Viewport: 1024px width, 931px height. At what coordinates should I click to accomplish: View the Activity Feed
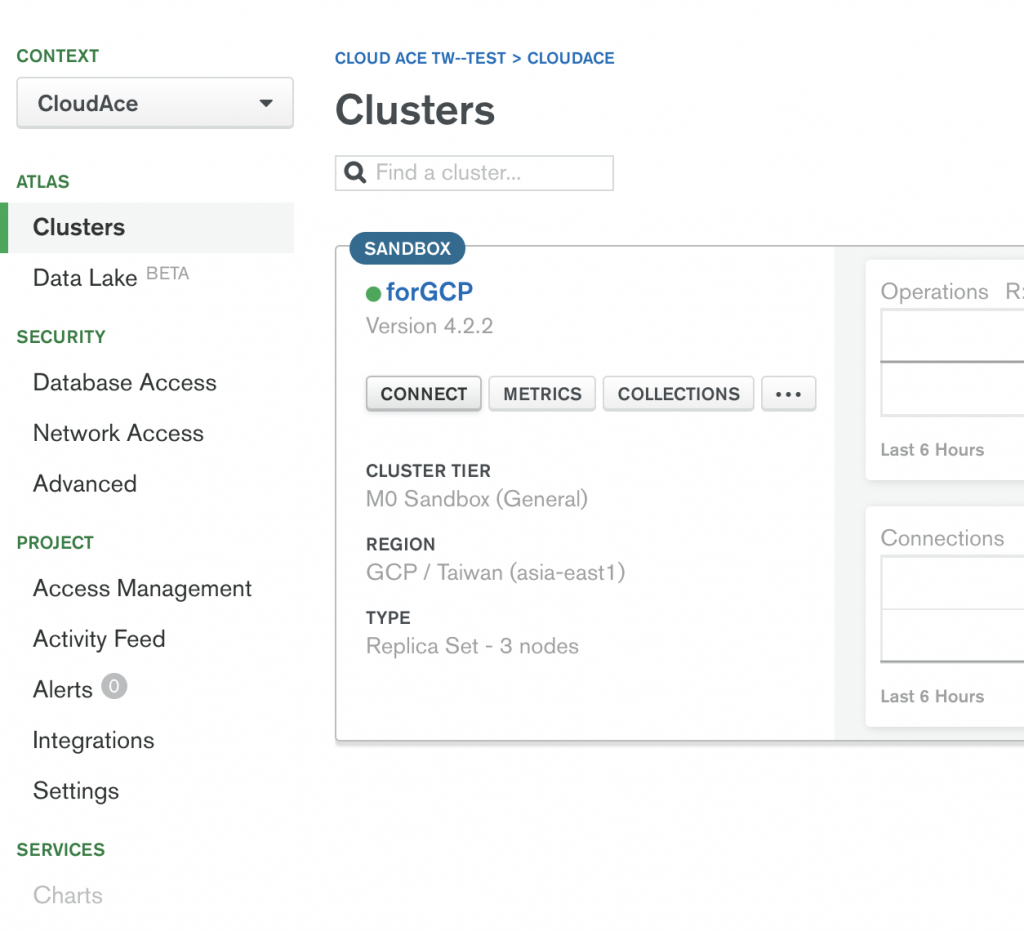click(99, 639)
